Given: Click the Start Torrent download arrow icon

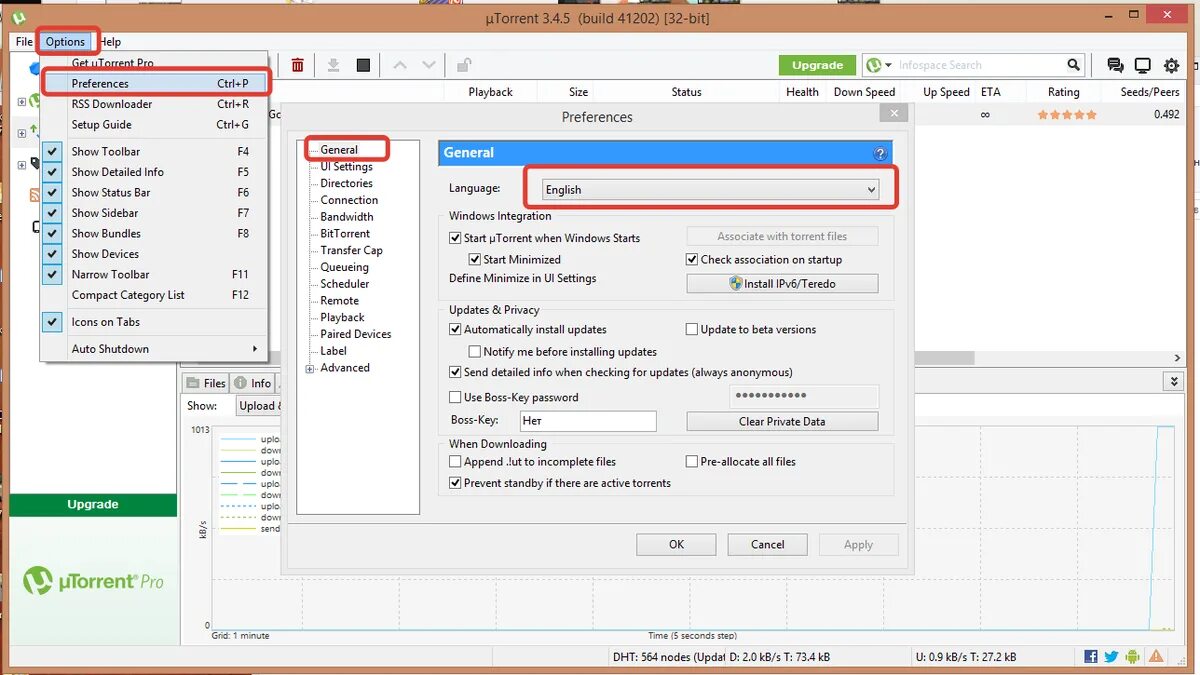Looking at the screenshot, I should pos(334,65).
